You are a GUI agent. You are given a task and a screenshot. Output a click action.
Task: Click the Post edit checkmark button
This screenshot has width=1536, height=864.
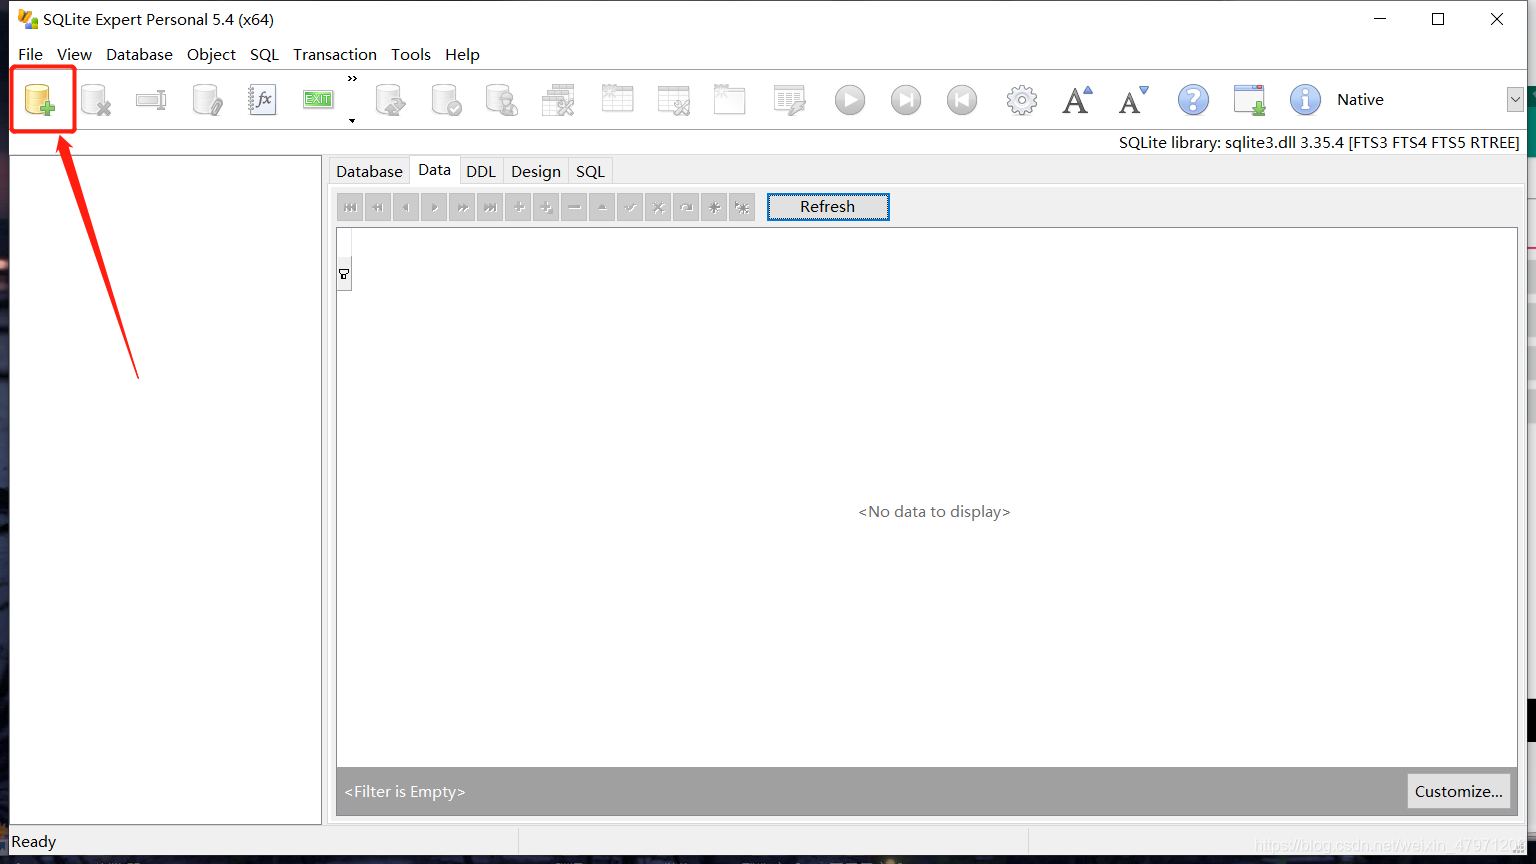[630, 207]
